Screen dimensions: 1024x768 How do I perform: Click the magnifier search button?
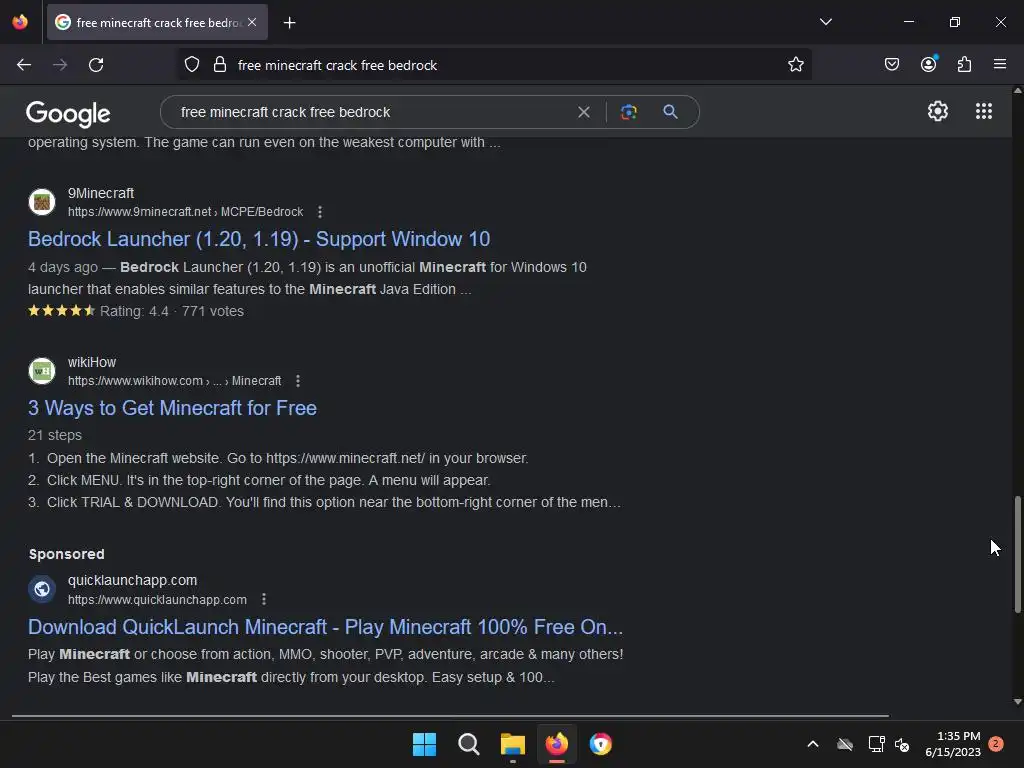(670, 112)
